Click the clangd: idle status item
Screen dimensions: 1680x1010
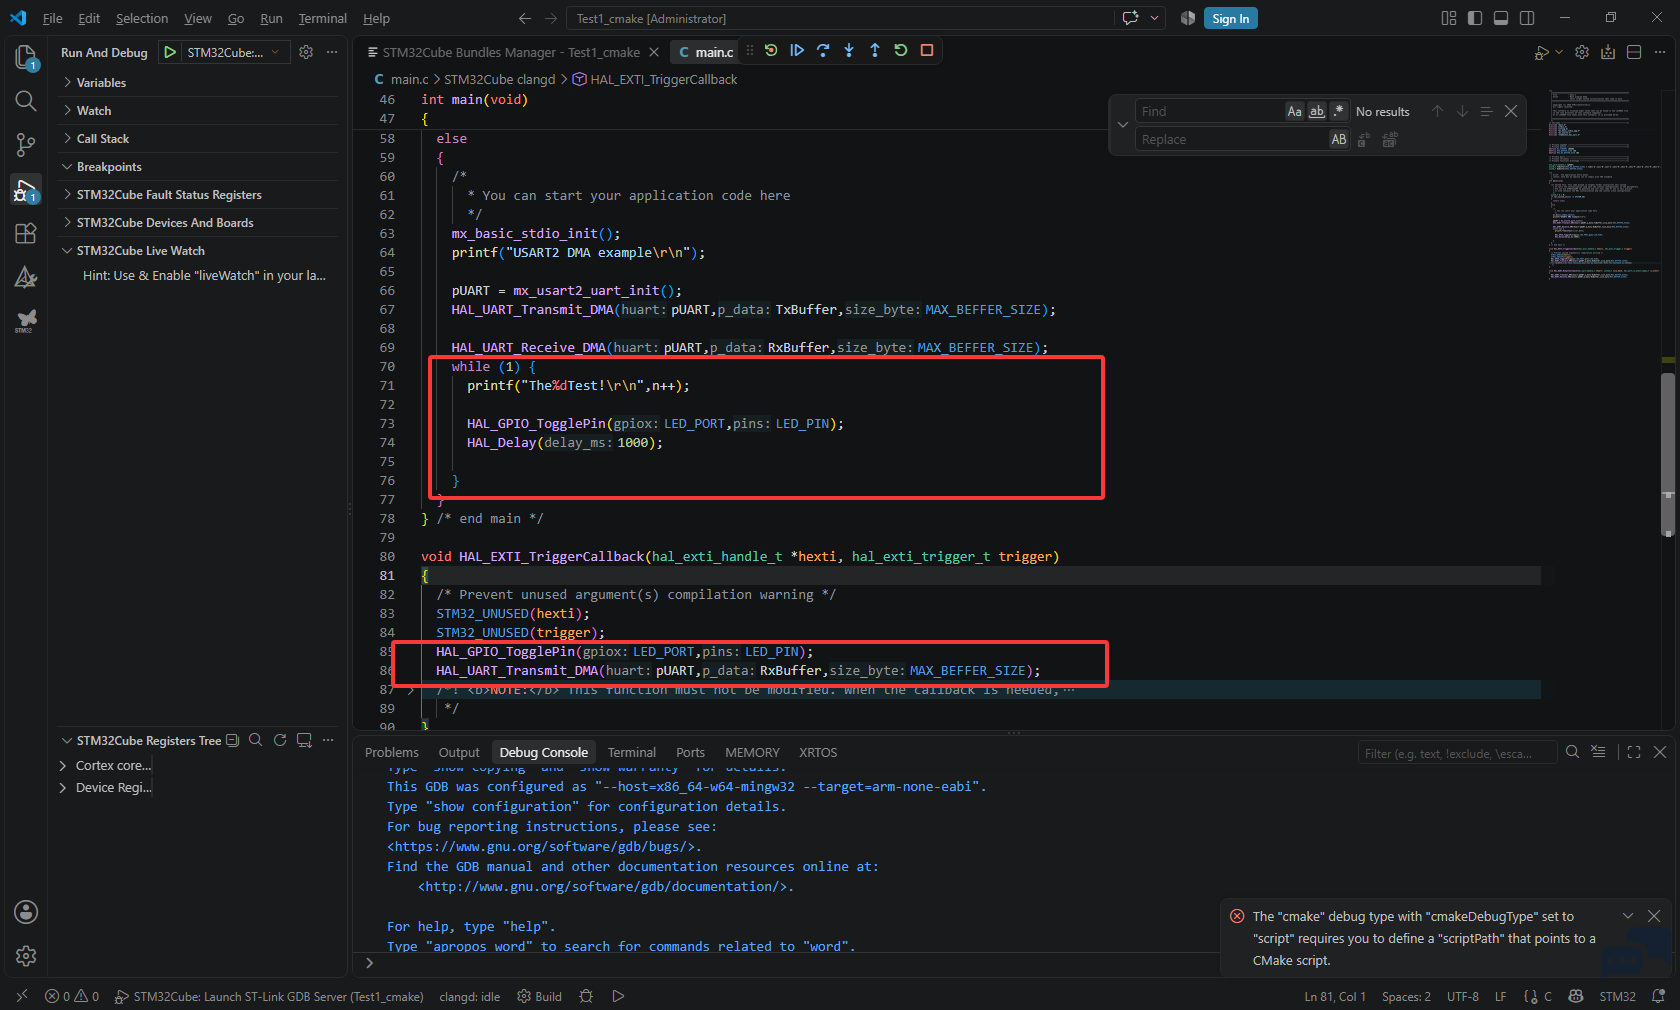coord(470,996)
